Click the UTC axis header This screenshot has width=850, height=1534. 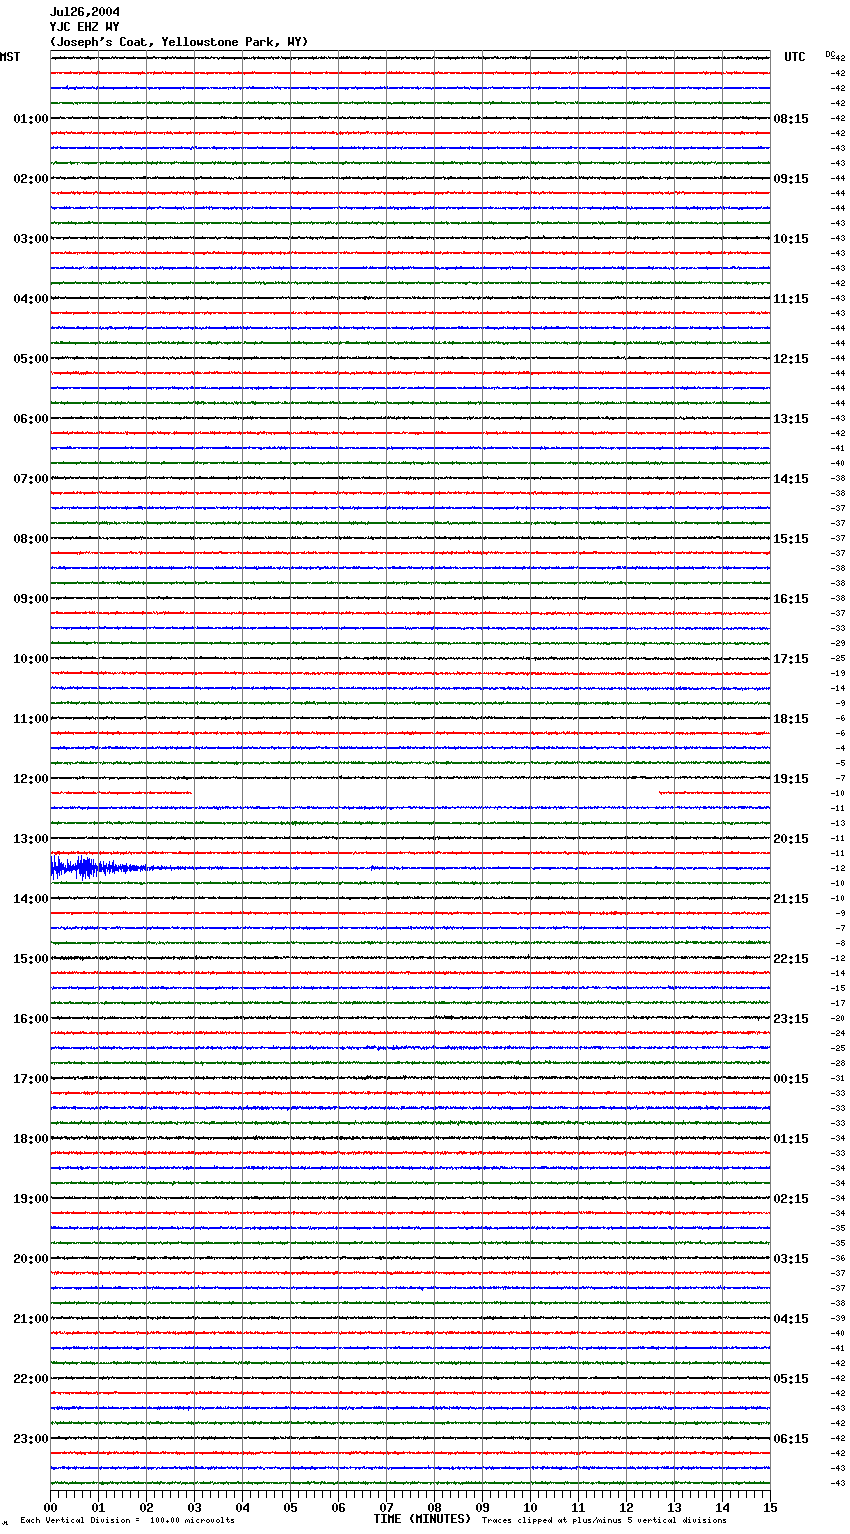(795, 57)
